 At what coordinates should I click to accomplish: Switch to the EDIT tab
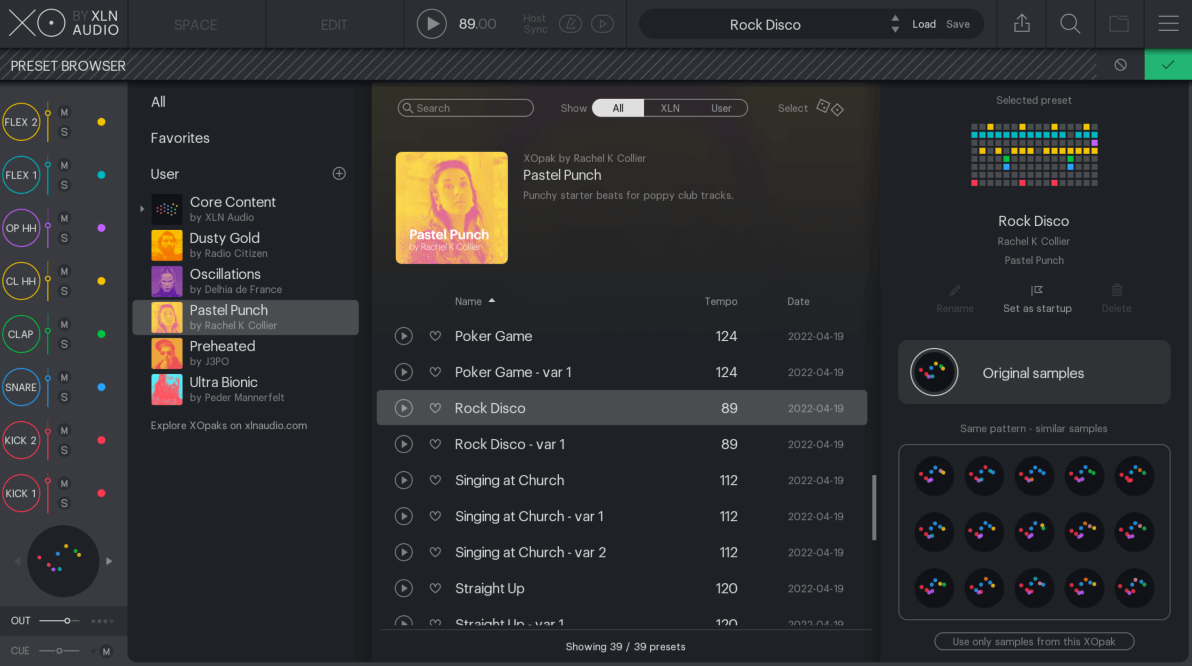point(334,25)
